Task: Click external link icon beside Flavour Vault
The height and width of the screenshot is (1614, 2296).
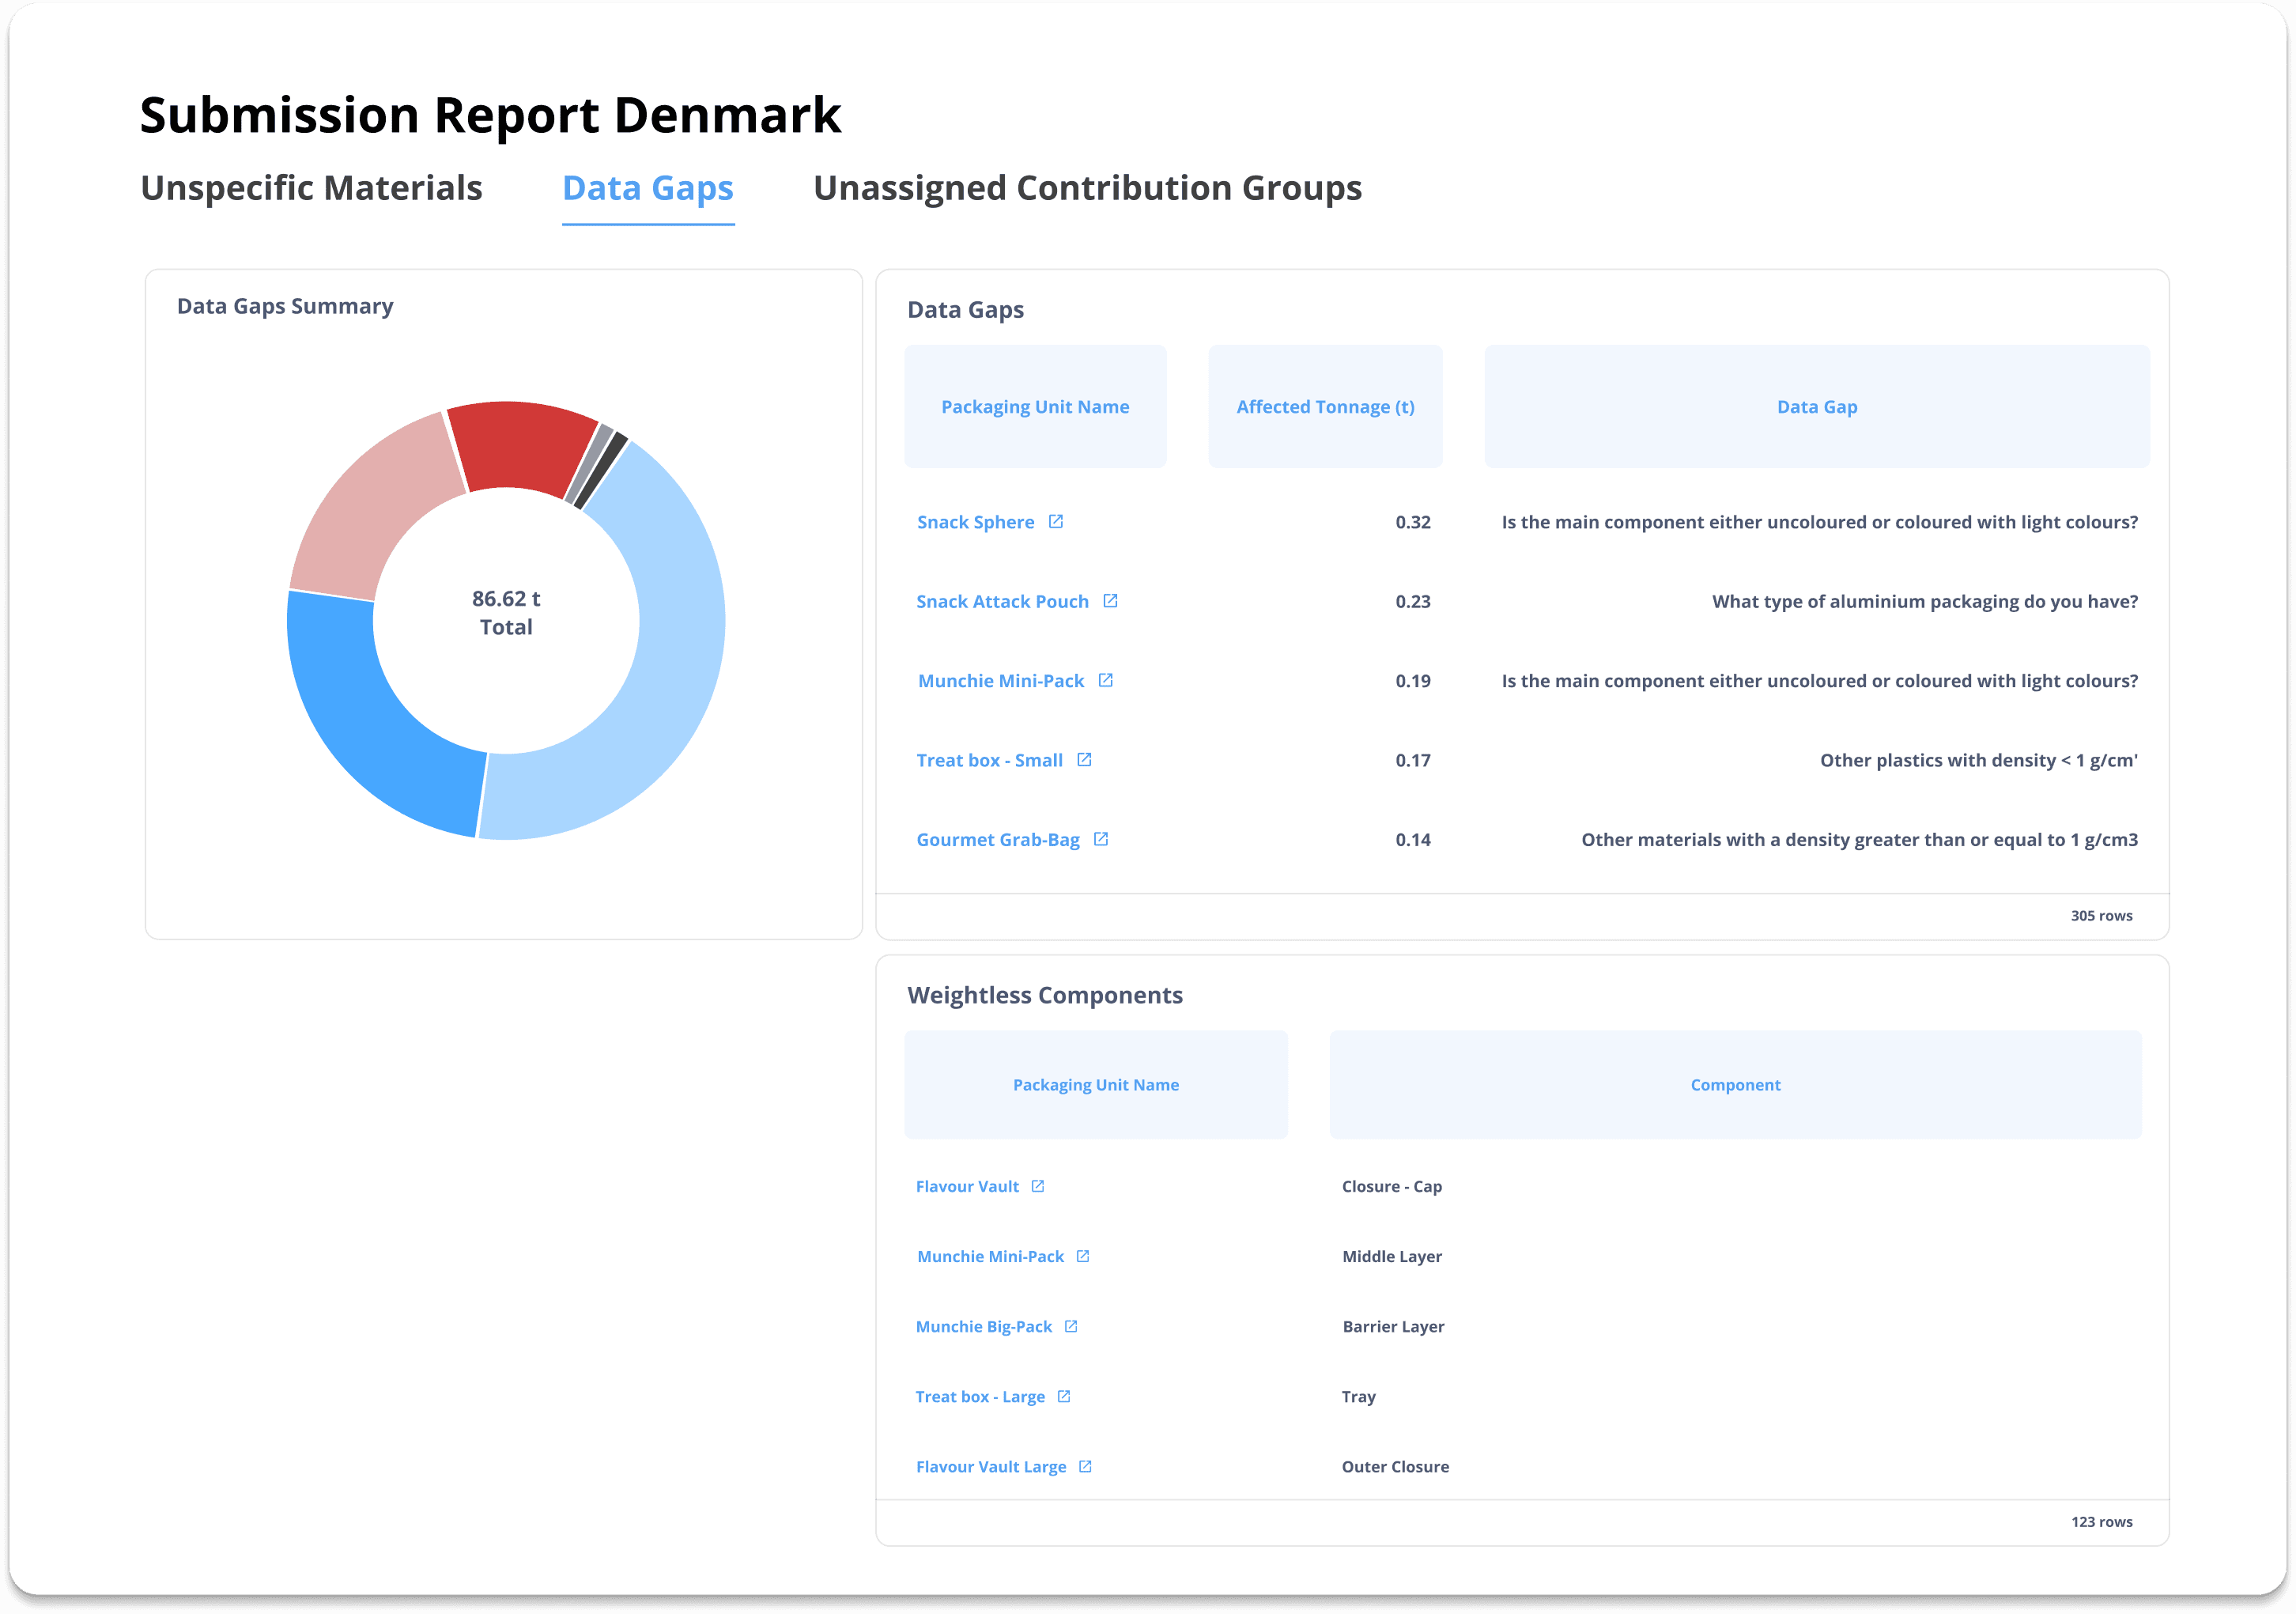Action: 1038,1185
